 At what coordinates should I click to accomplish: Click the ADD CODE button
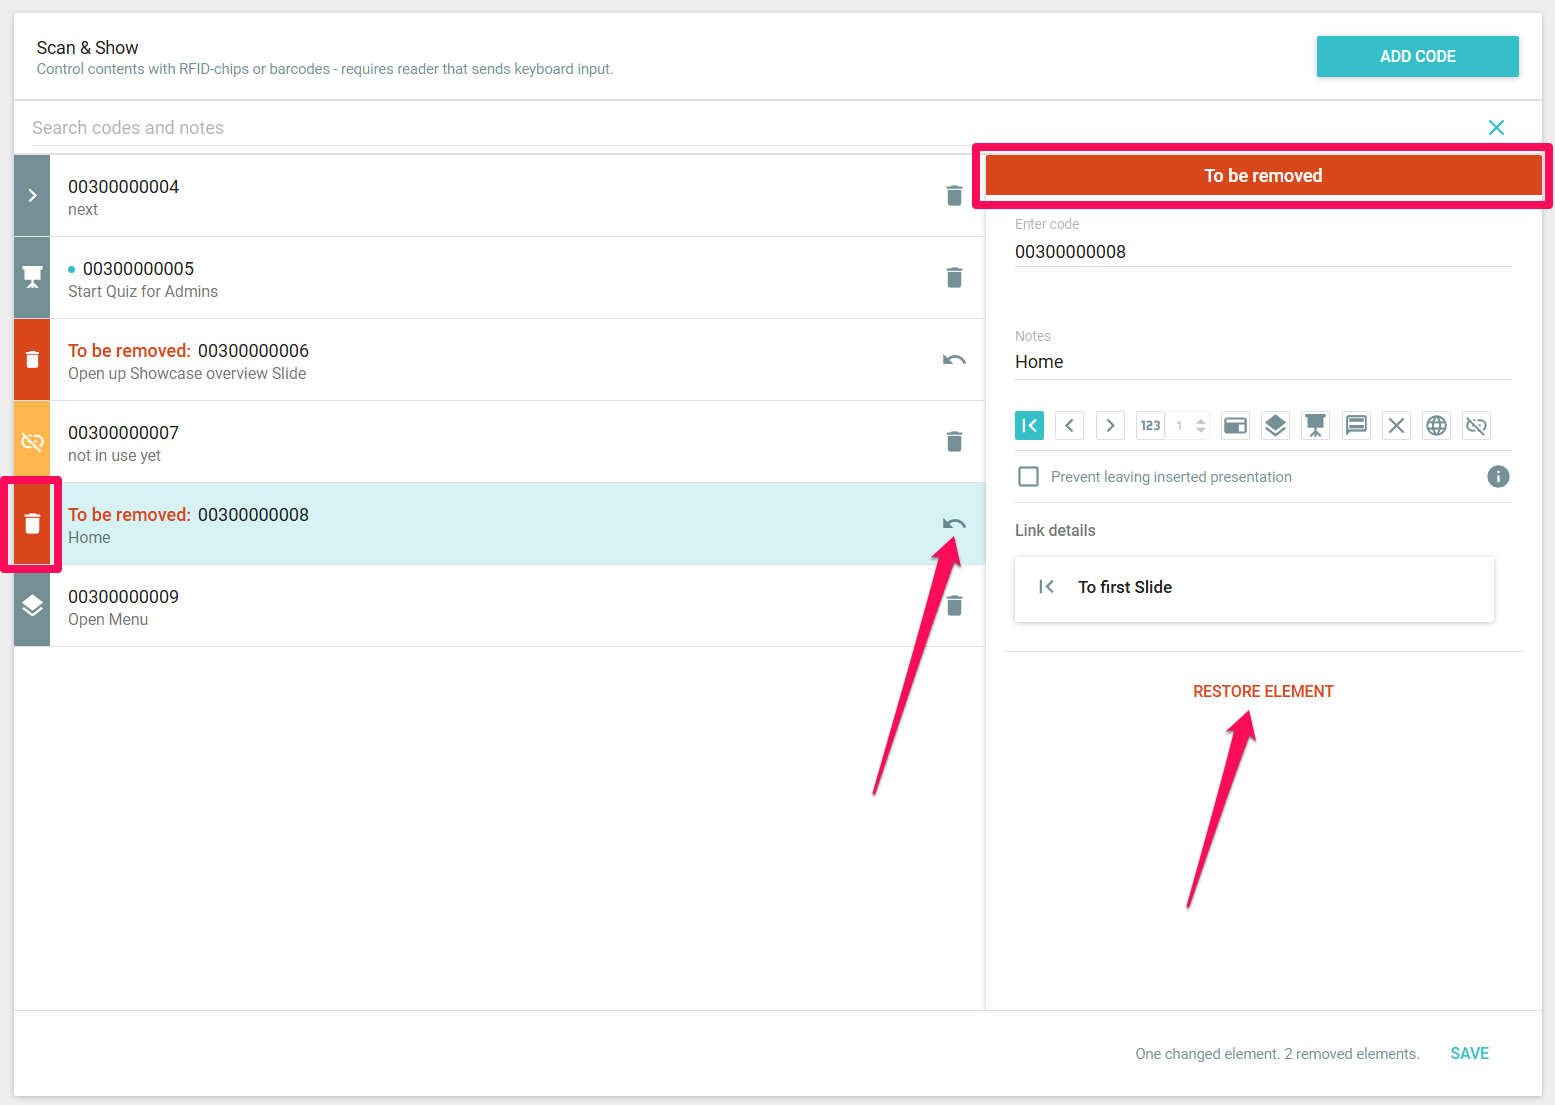pyautogui.click(x=1417, y=57)
